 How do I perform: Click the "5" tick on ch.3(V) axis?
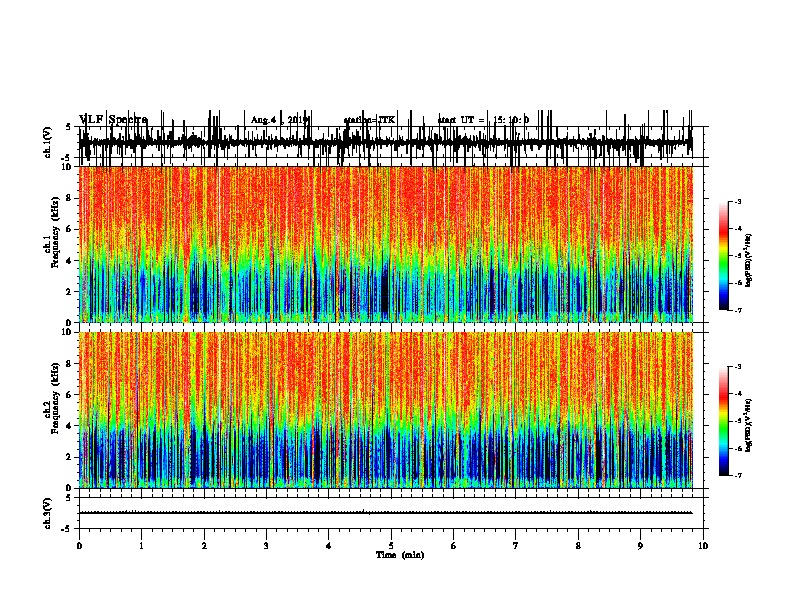[x=70, y=498]
